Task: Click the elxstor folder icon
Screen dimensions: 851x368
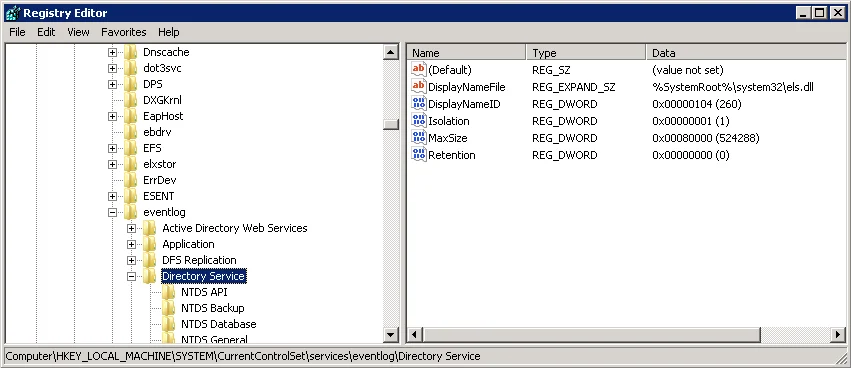Action: (x=130, y=164)
